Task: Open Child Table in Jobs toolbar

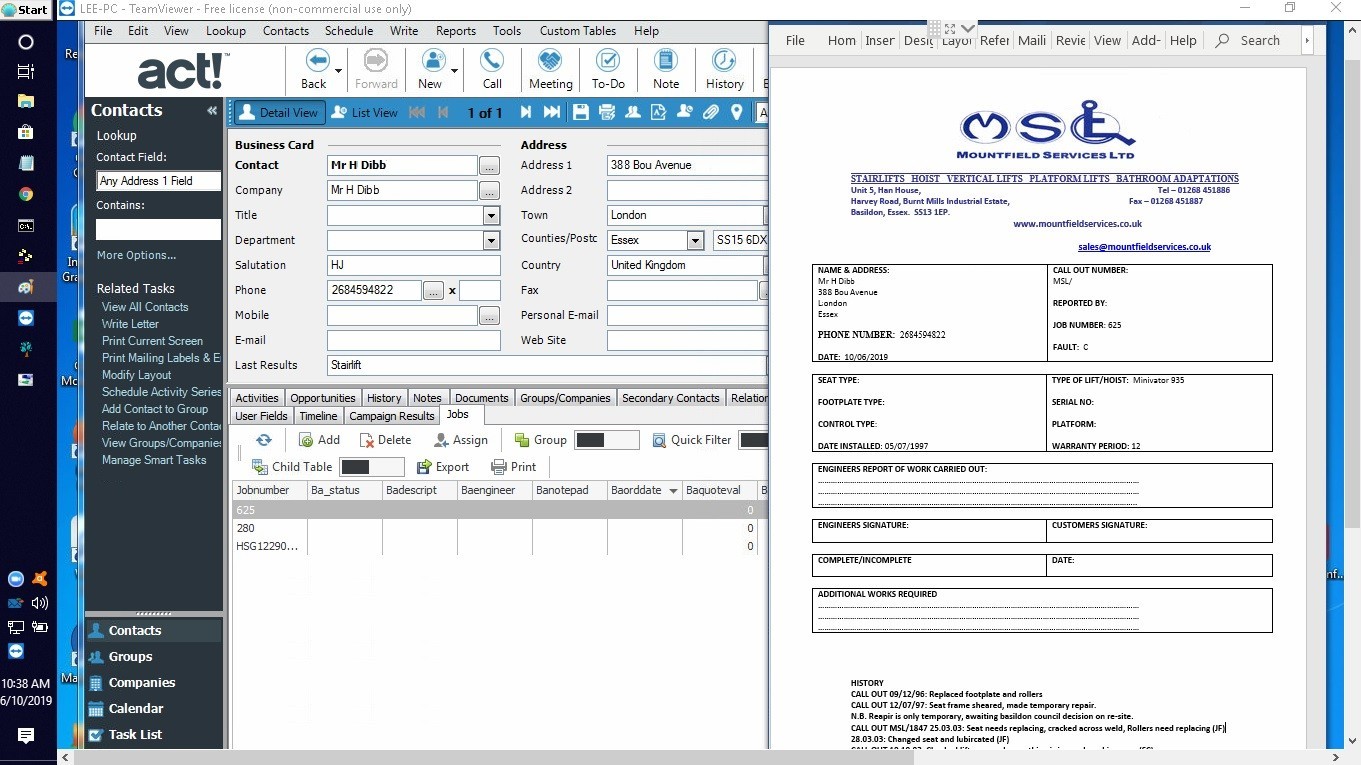Action: (x=291, y=467)
